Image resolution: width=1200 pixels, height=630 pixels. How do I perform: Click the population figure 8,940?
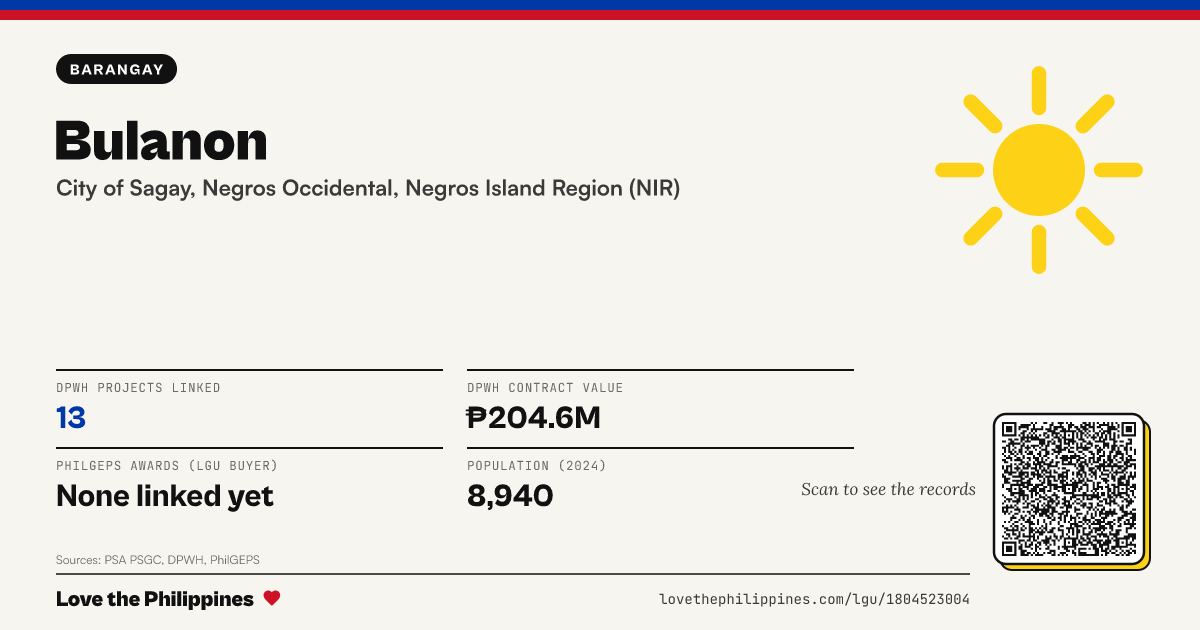click(510, 496)
